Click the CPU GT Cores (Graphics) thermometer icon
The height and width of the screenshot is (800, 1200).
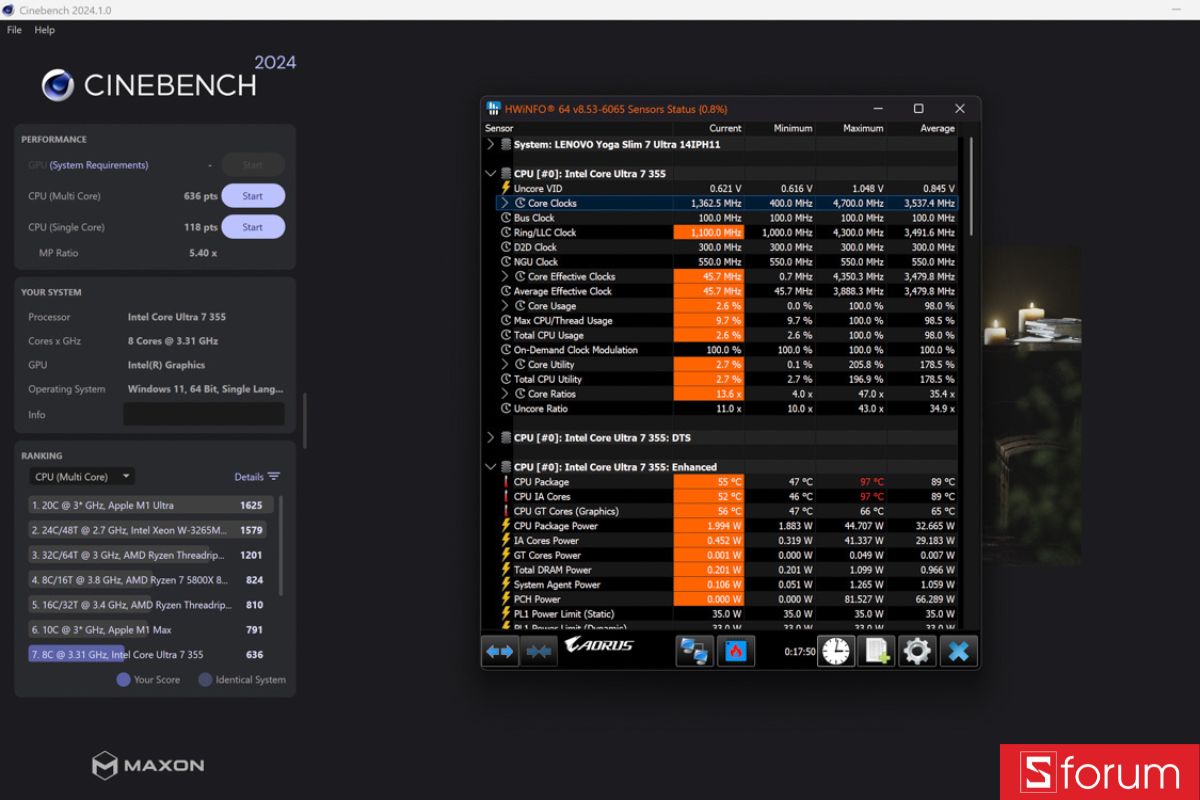[506, 511]
